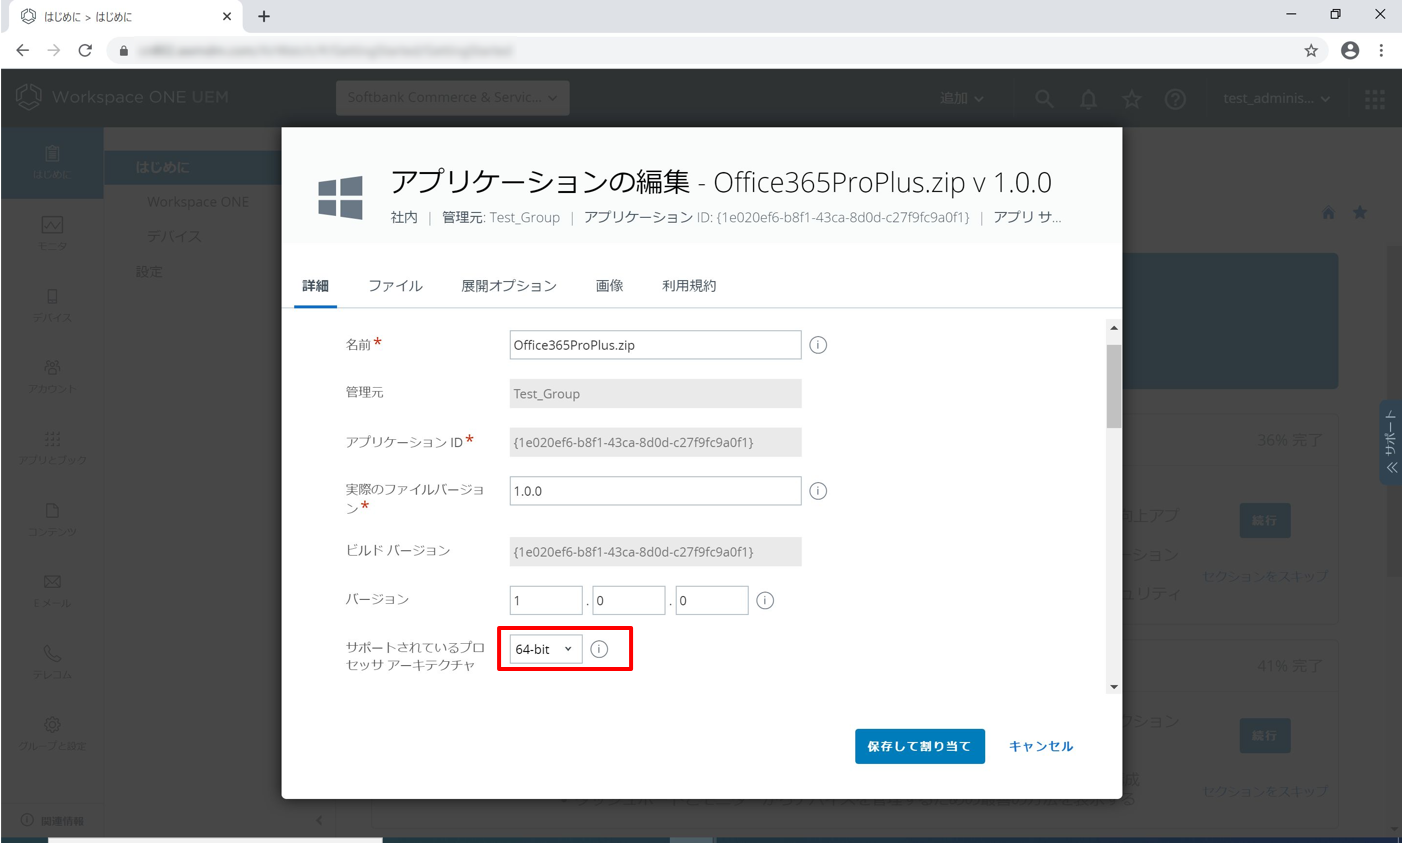Select Workspace ONE in the left submenu
The width and height of the screenshot is (1402, 843).
coord(198,202)
